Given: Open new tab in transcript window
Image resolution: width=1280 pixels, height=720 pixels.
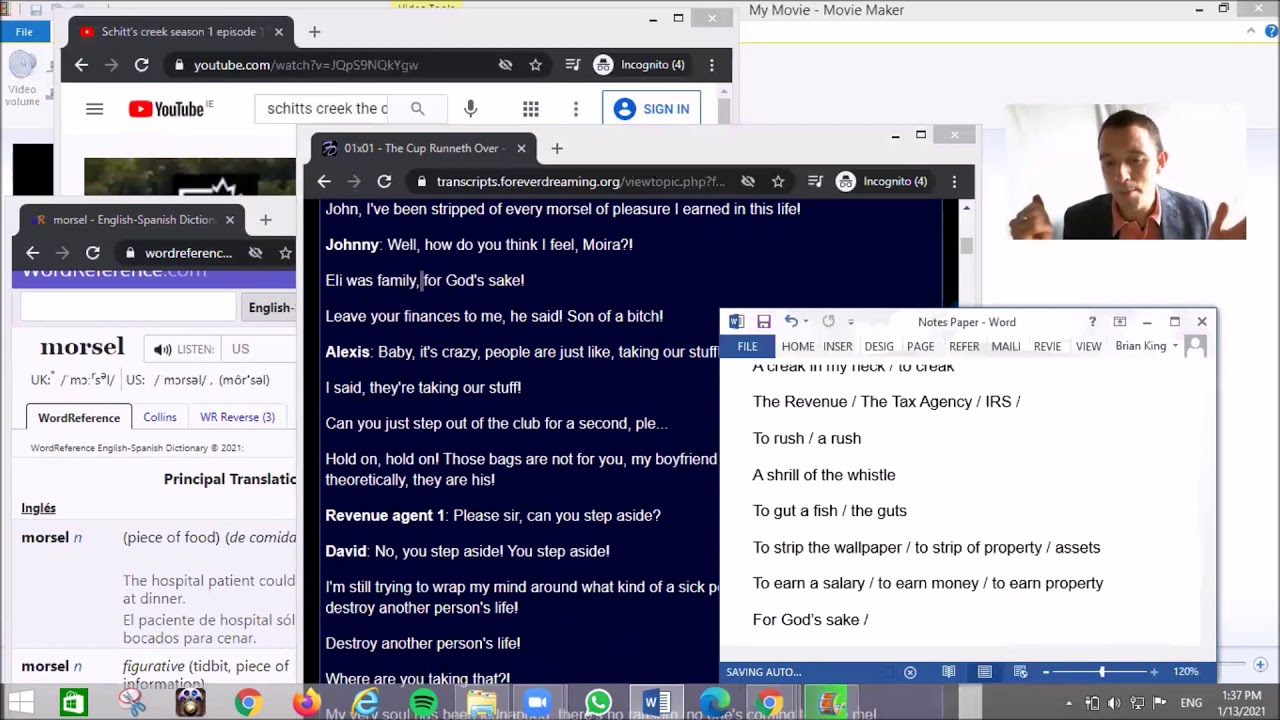Looking at the screenshot, I should click(557, 148).
